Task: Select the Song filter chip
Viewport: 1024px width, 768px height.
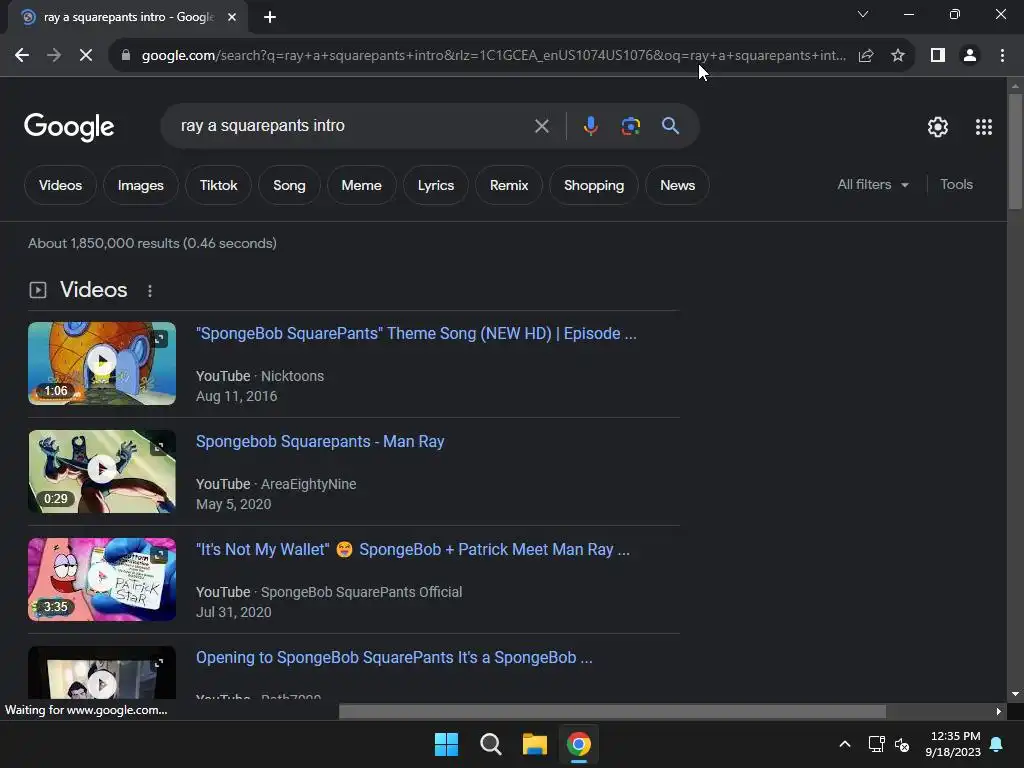Action: (x=289, y=185)
